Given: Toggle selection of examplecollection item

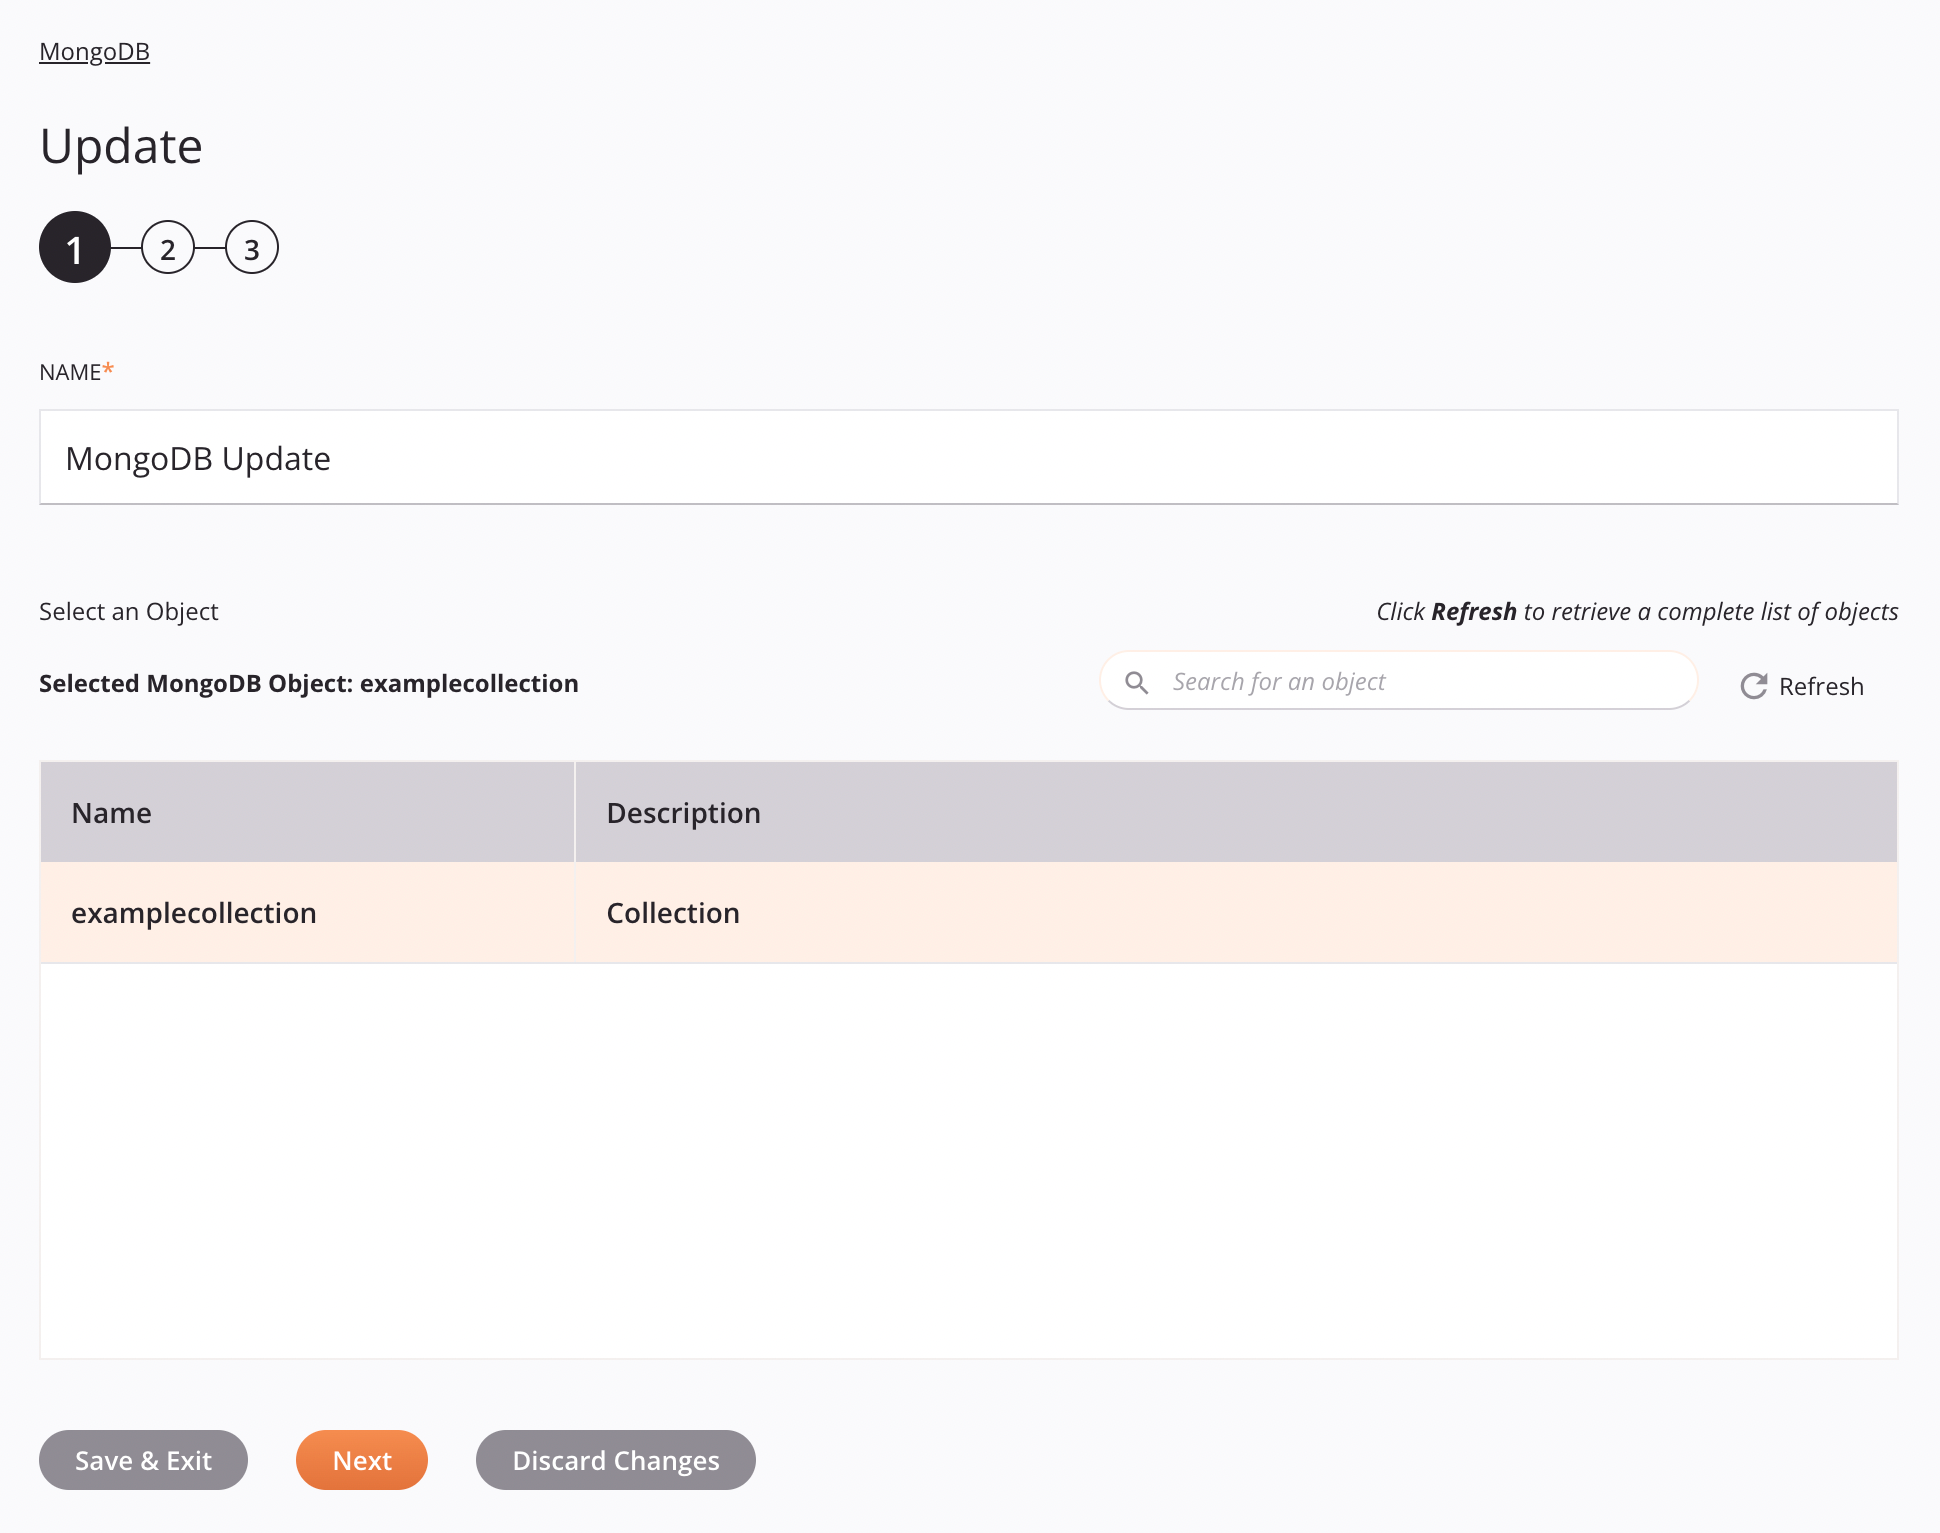Looking at the screenshot, I should (x=968, y=911).
